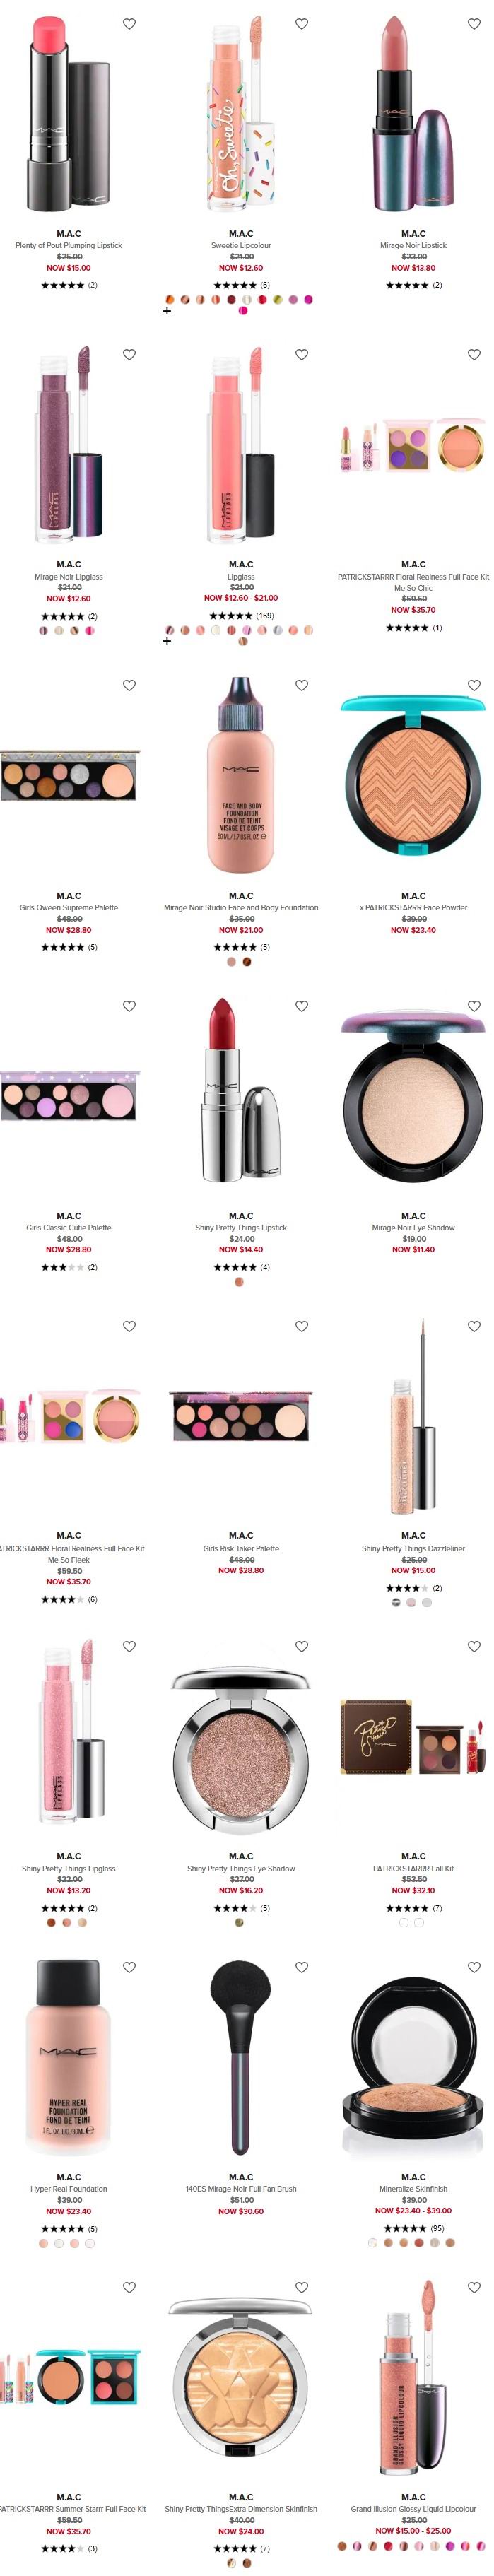The image size is (494, 2576).
Task: Wishlist heart for Mirage Noir Eye Shadow
Action: [x=474, y=1006]
